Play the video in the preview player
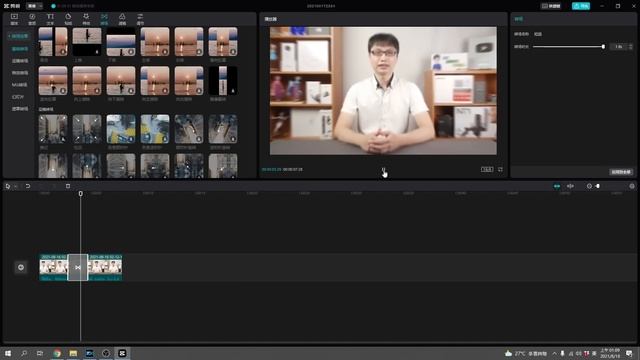640x360 pixels. click(383, 169)
